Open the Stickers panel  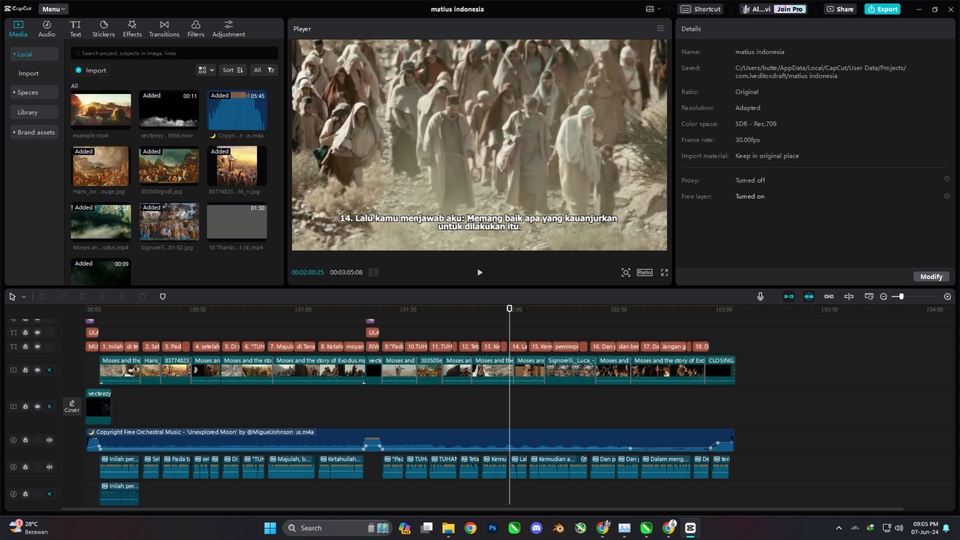click(x=103, y=29)
